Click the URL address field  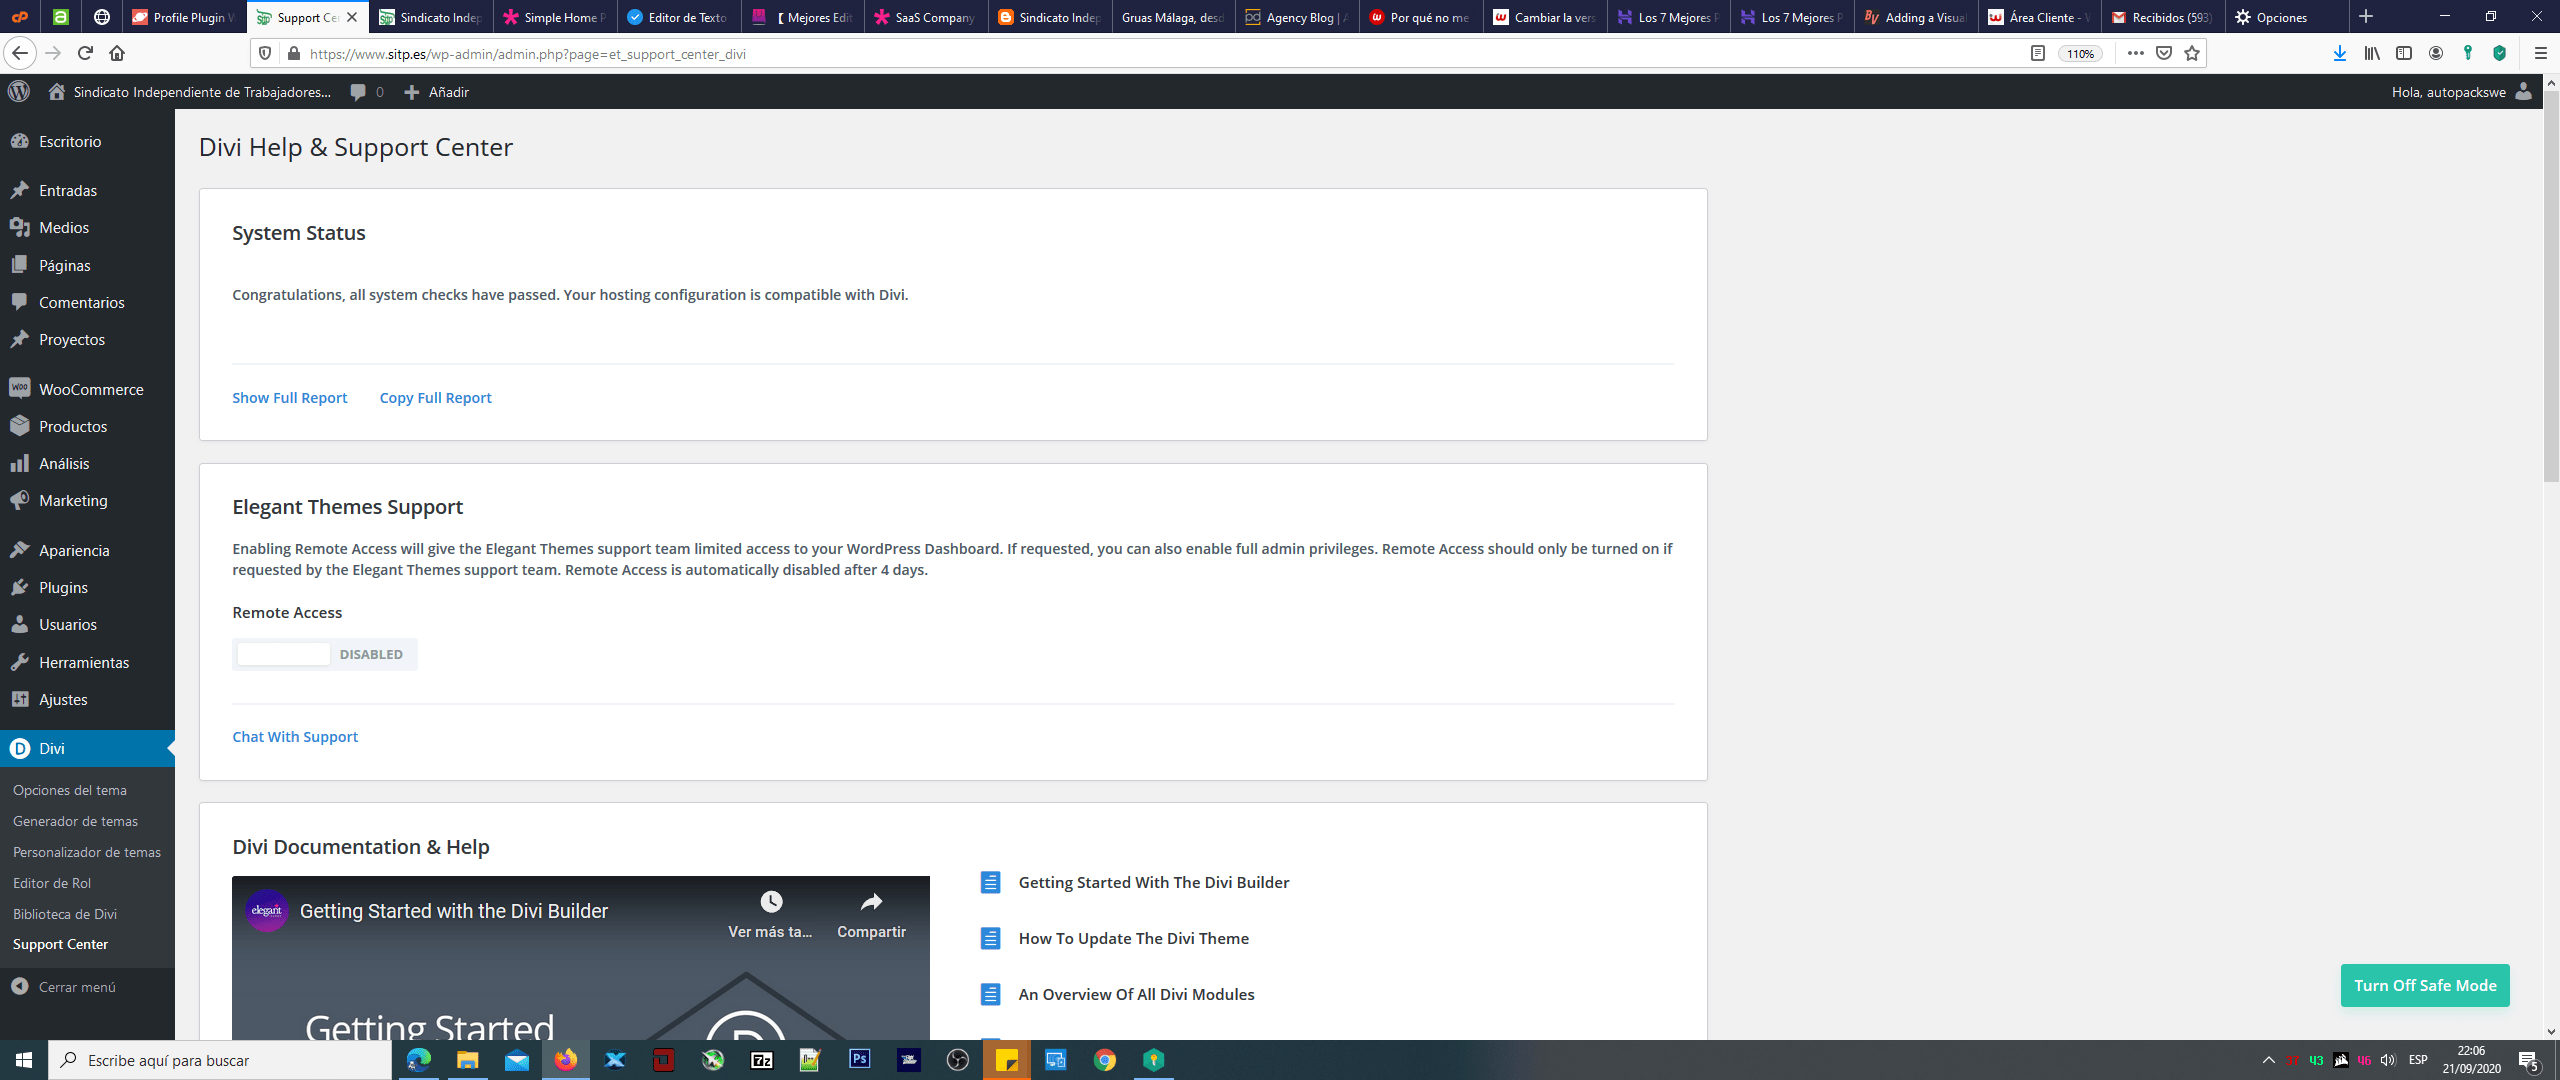click(1160, 54)
